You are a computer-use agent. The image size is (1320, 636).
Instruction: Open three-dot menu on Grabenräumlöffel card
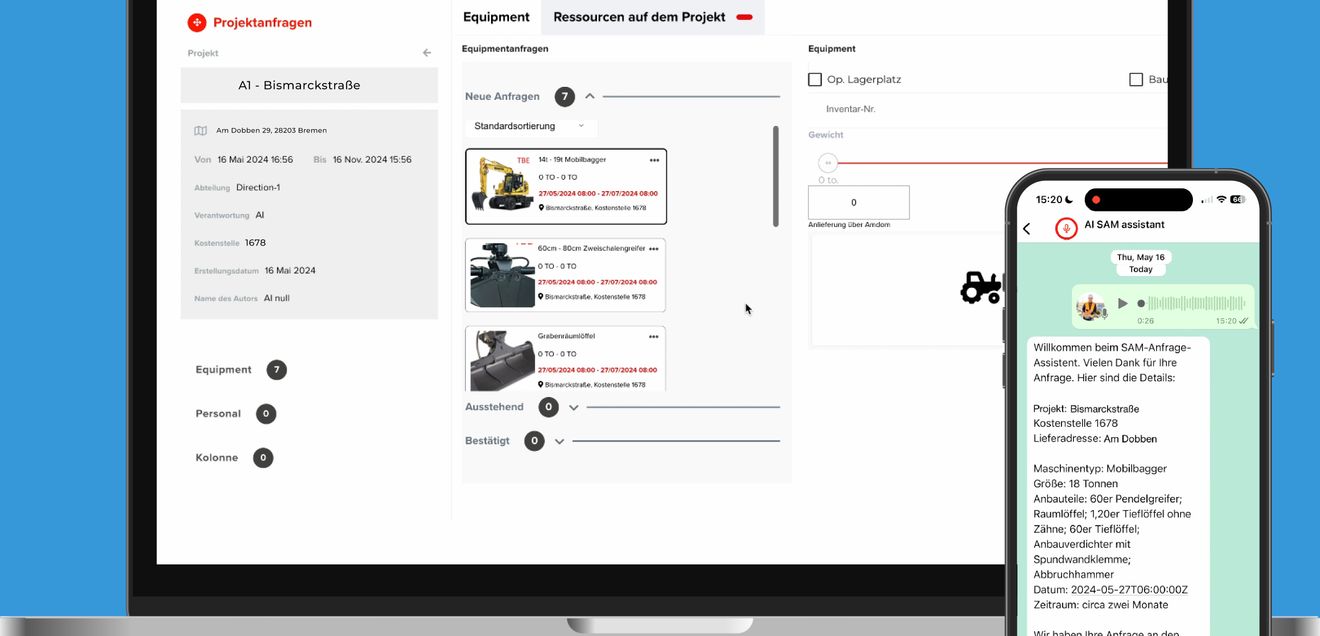tap(654, 337)
